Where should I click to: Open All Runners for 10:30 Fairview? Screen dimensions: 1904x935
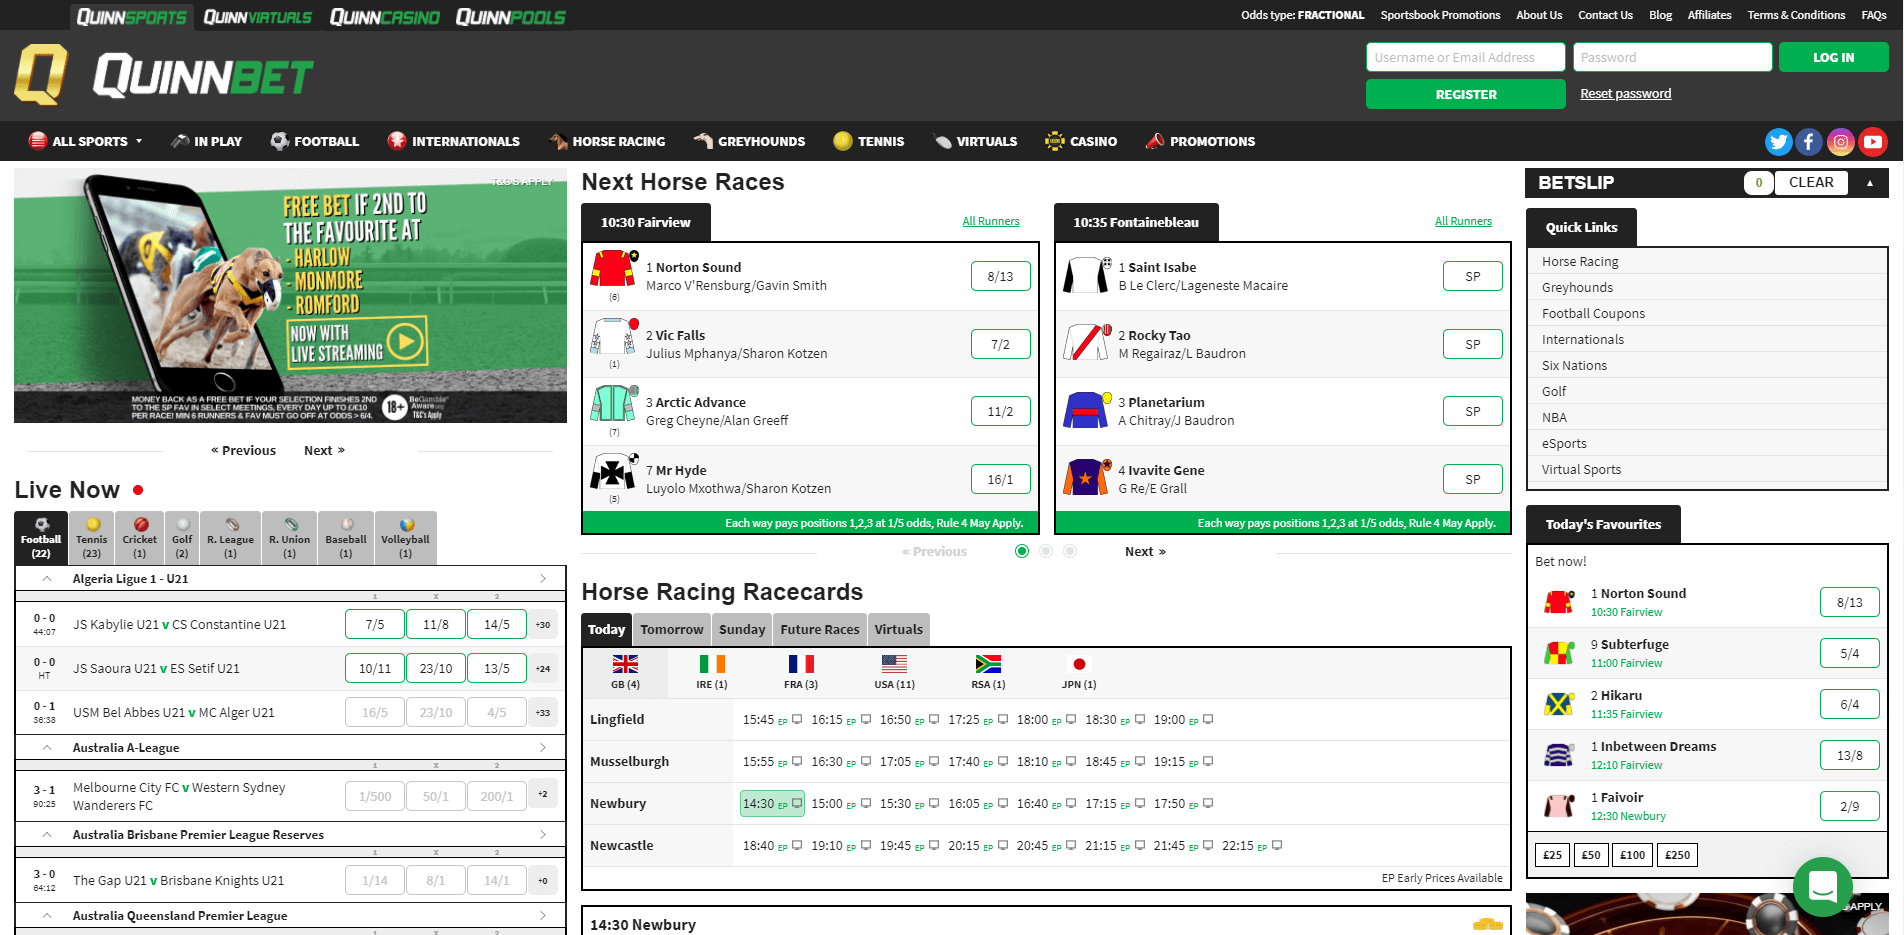coord(990,221)
